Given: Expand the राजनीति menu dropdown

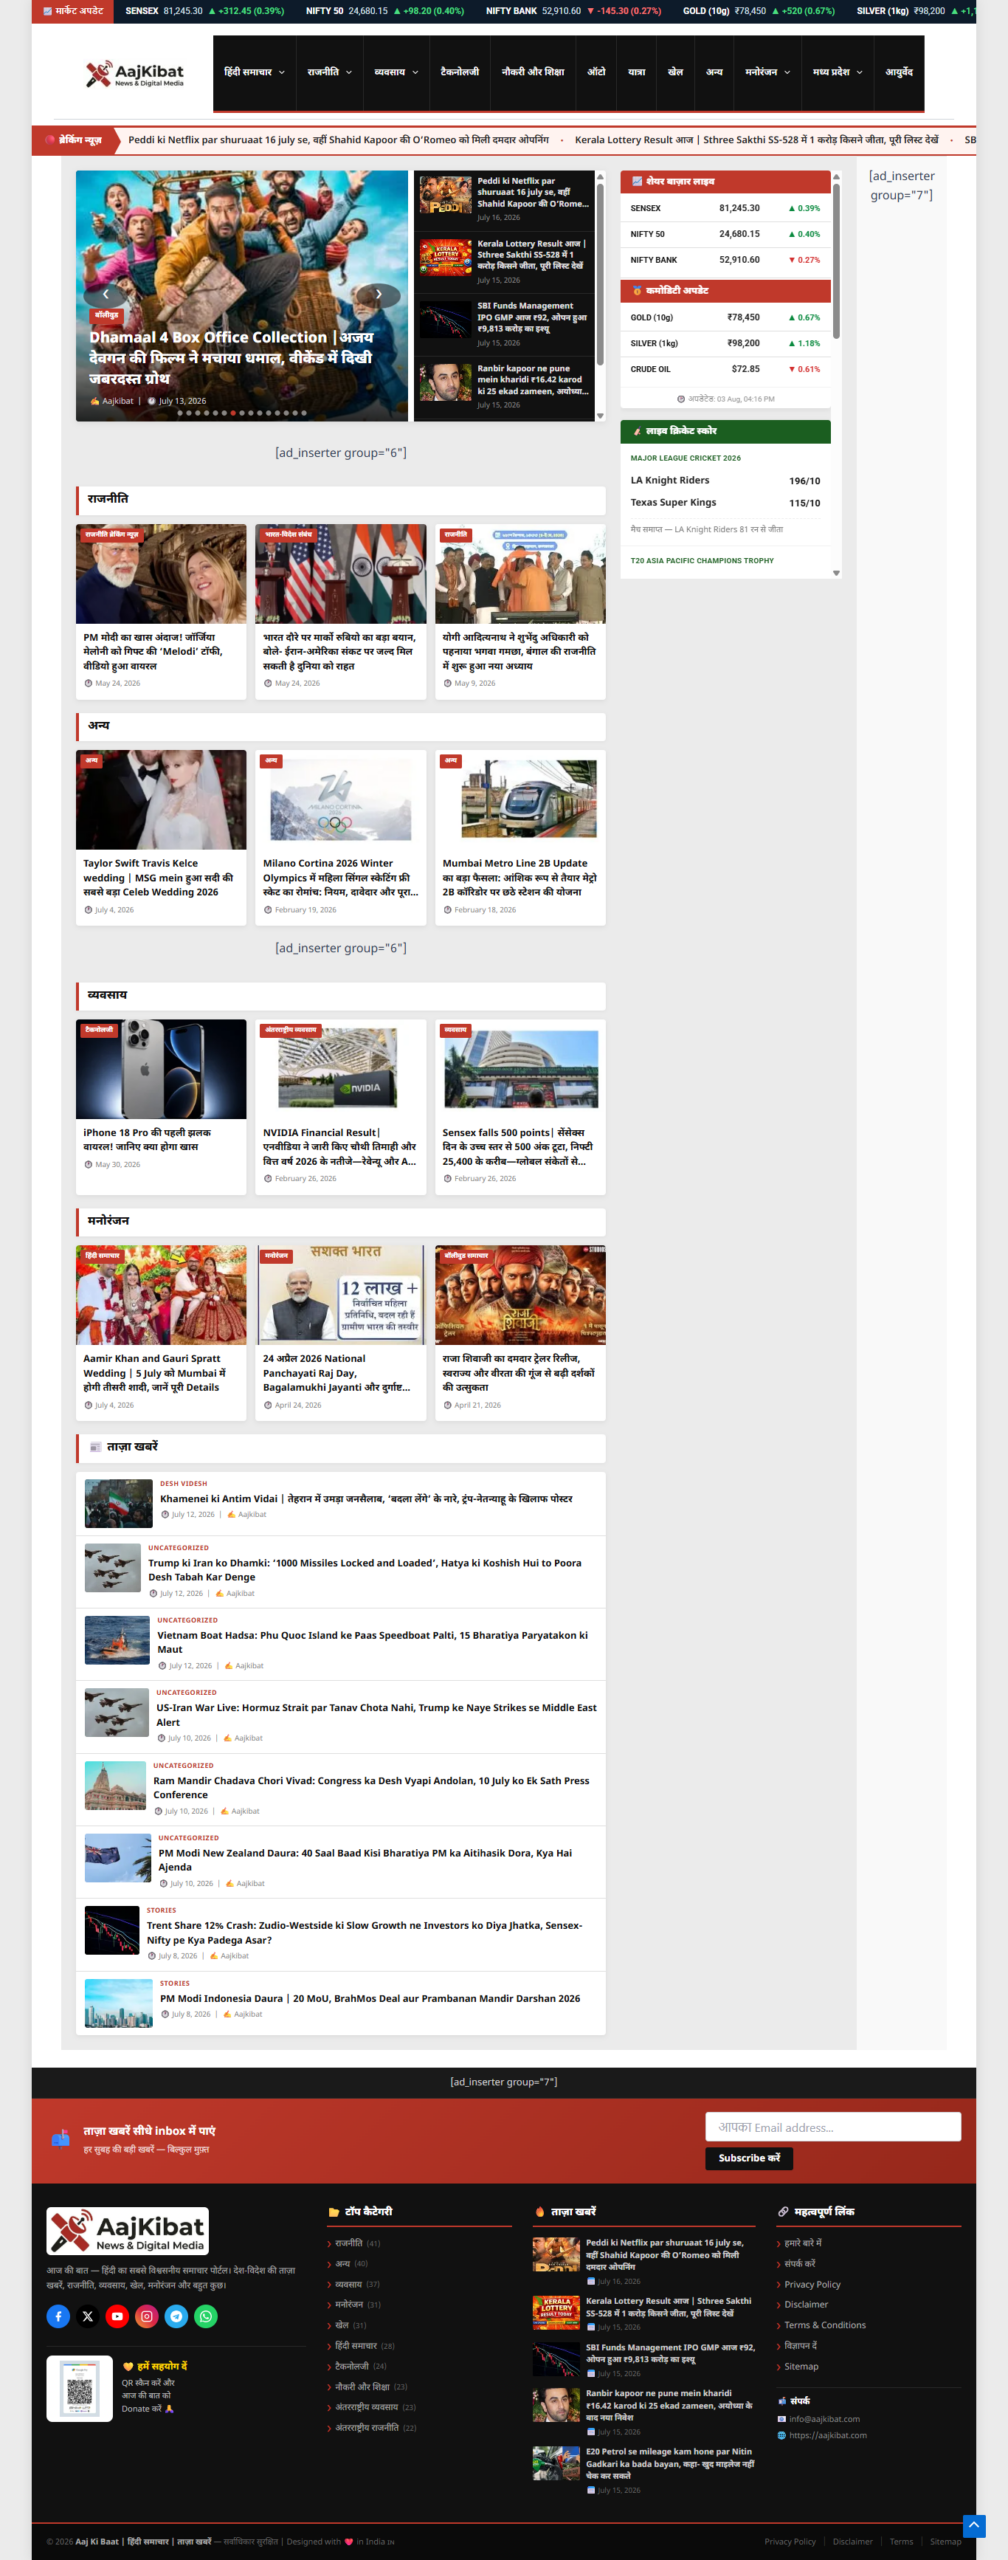Looking at the screenshot, I should pyautogui.click(x=329, y=72).
